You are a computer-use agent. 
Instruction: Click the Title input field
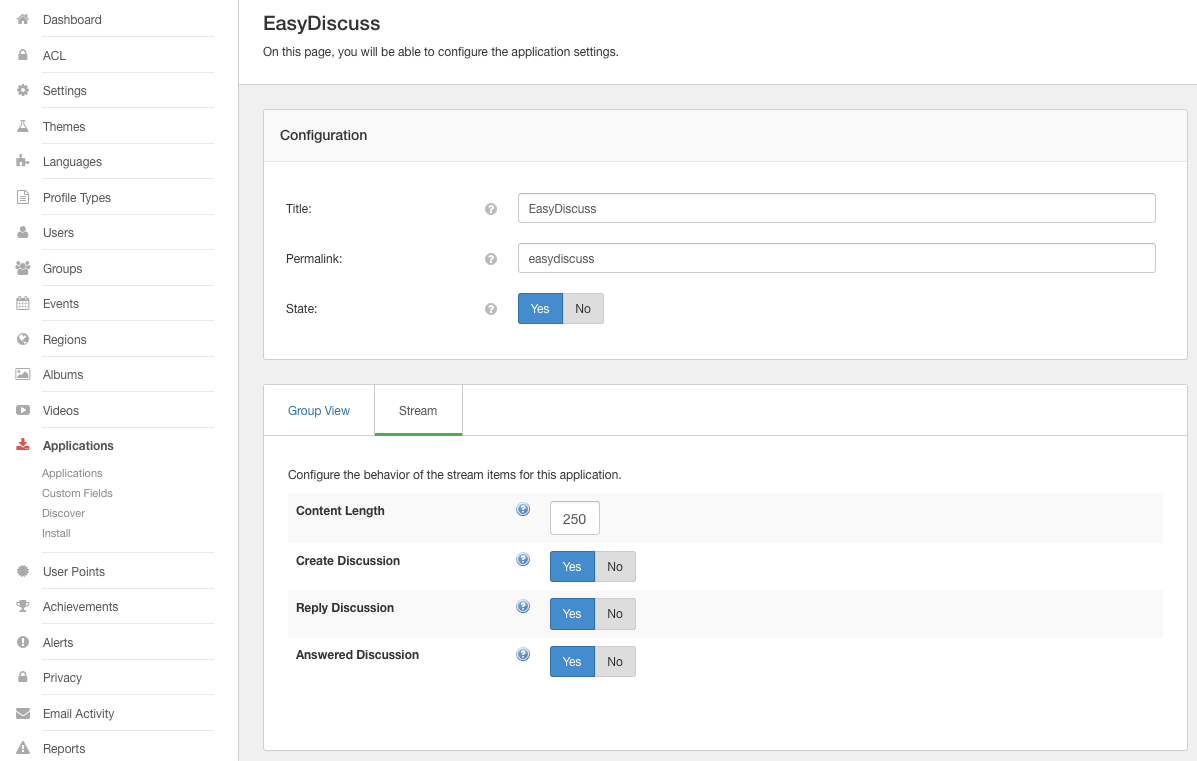click(x=836, y=209)
